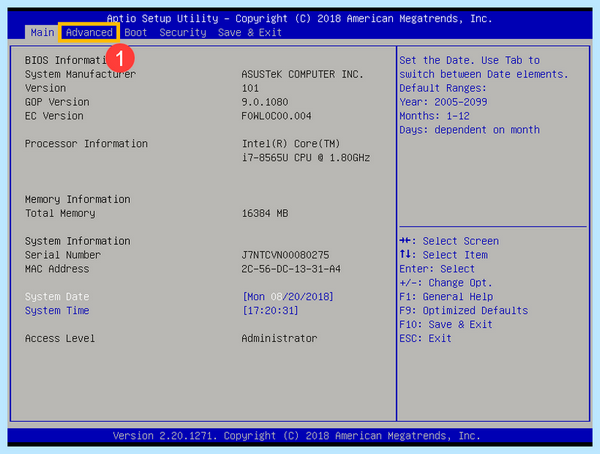
Task: Click the Total Memory value 16384 MB
Action: [x=265, y=213]
